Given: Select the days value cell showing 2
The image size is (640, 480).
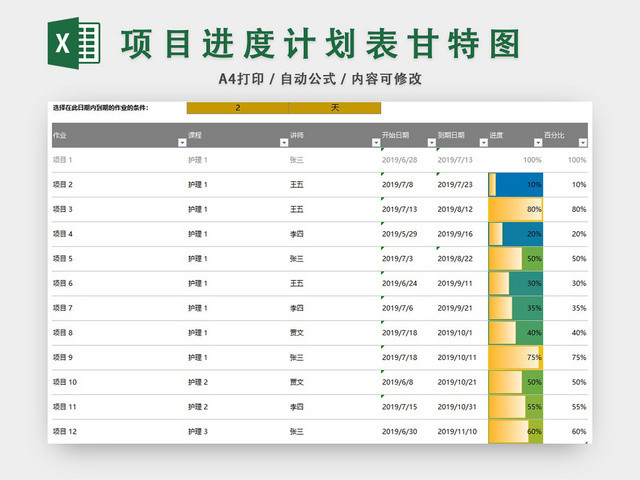Looking at the screenshot, I should pyautogui.click(x=238, y=108).
